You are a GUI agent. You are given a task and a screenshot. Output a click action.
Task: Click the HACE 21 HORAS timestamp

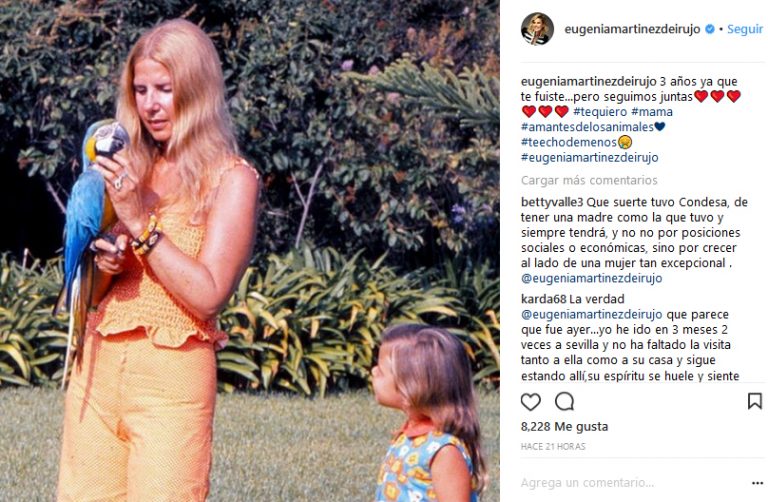click(x=553, y=447)
